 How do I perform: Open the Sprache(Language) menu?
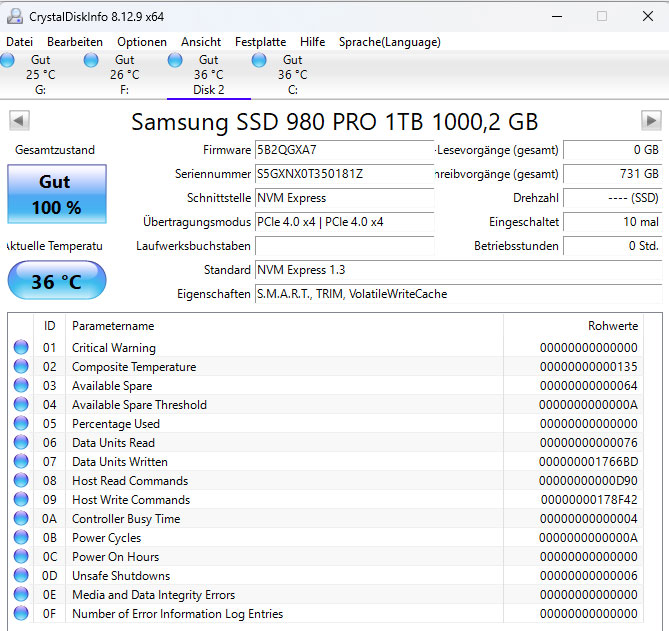point(390,42)
